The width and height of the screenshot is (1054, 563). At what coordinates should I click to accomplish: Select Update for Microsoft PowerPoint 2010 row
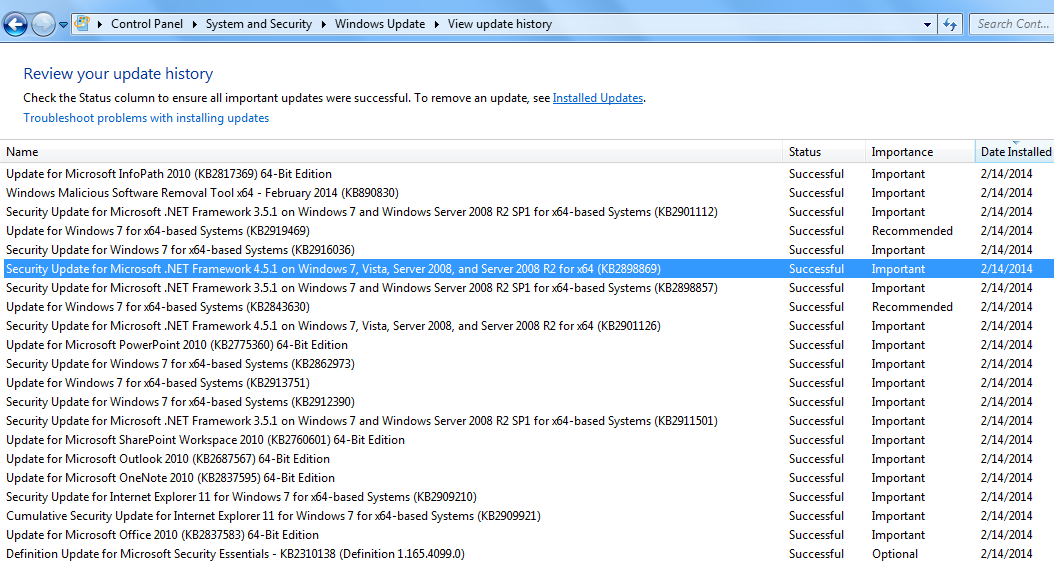click(527, 345)
